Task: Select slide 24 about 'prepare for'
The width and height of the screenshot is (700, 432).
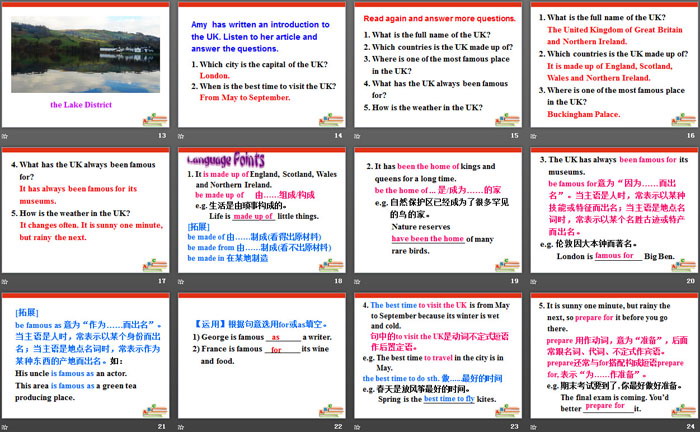Action: [x=610, y=356]
